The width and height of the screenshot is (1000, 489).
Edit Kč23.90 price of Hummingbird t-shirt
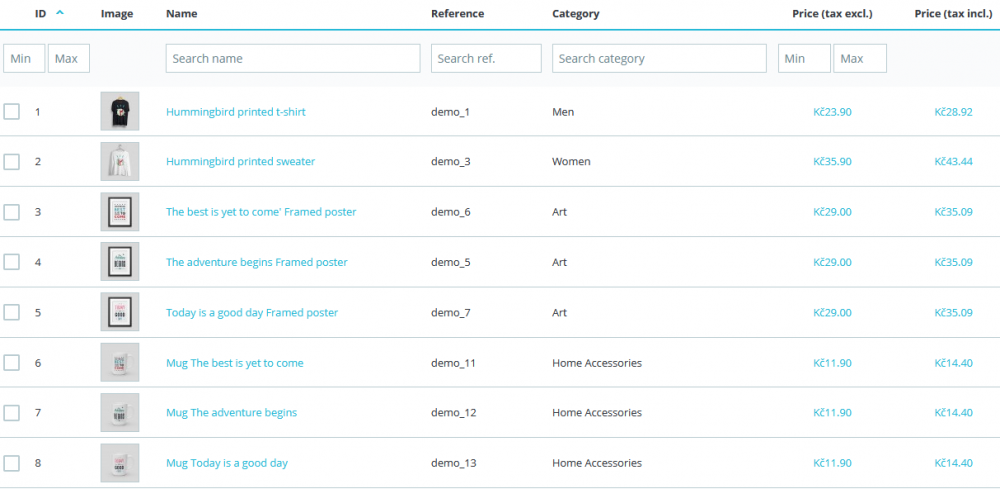tap(832, 112)
